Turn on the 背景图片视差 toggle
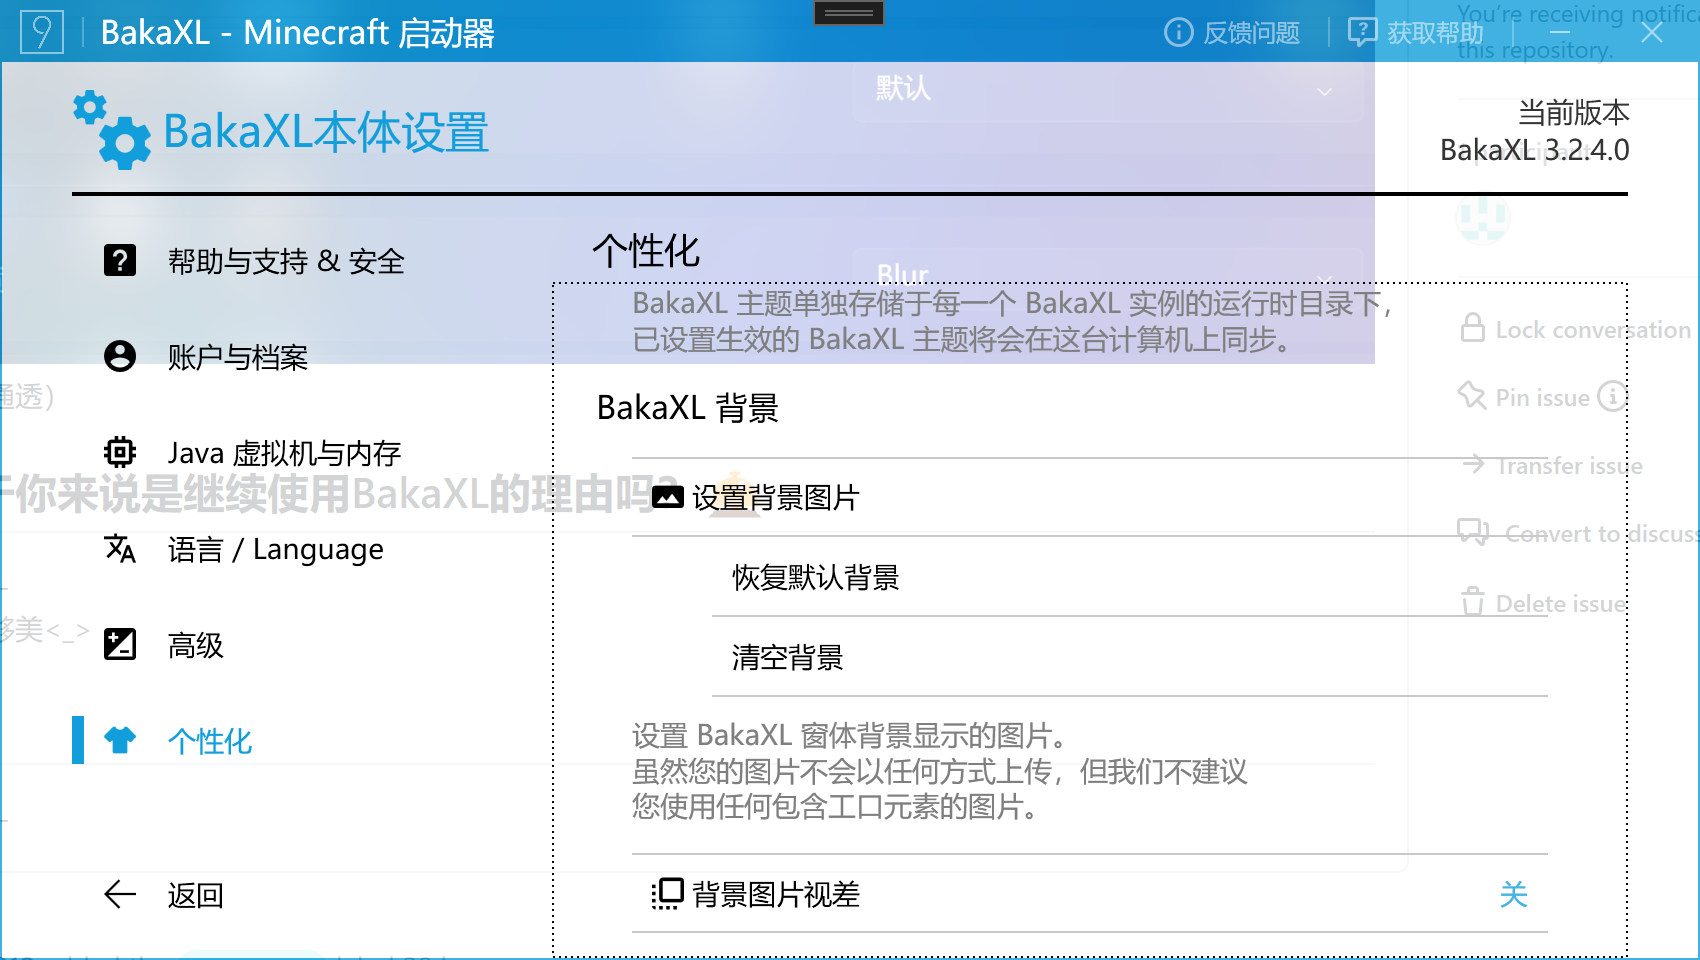Screen dimensions: 1700x960 click(x=1514, y=896)
